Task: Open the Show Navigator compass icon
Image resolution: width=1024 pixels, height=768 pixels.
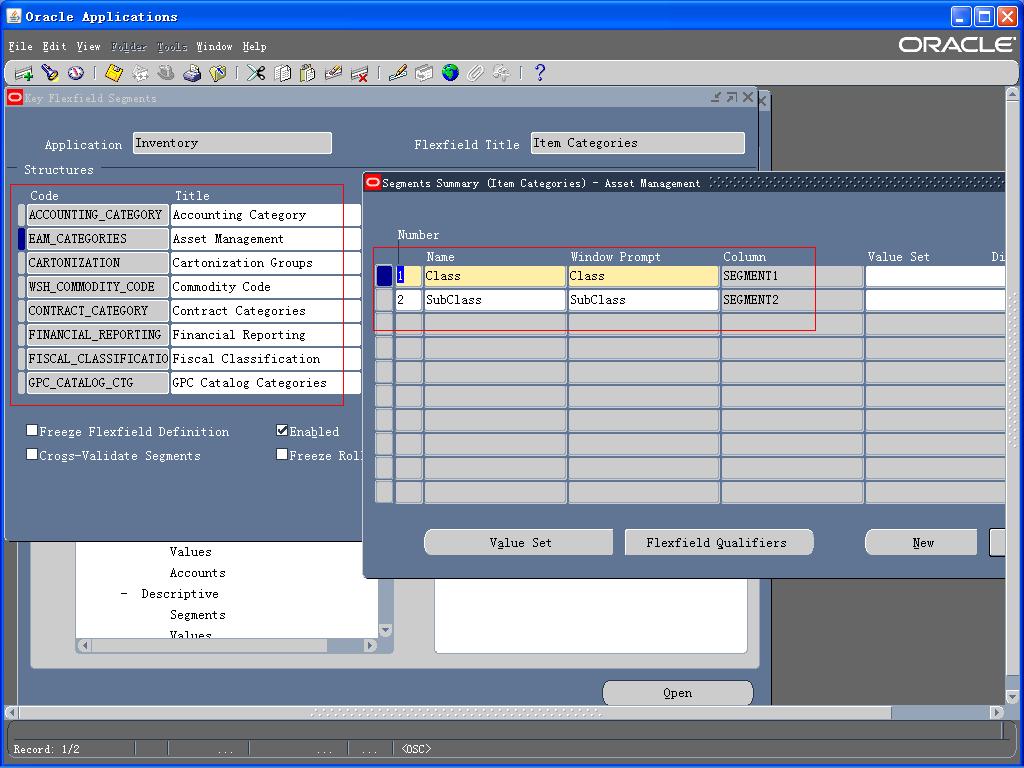Action: click(x=76, y=73)
